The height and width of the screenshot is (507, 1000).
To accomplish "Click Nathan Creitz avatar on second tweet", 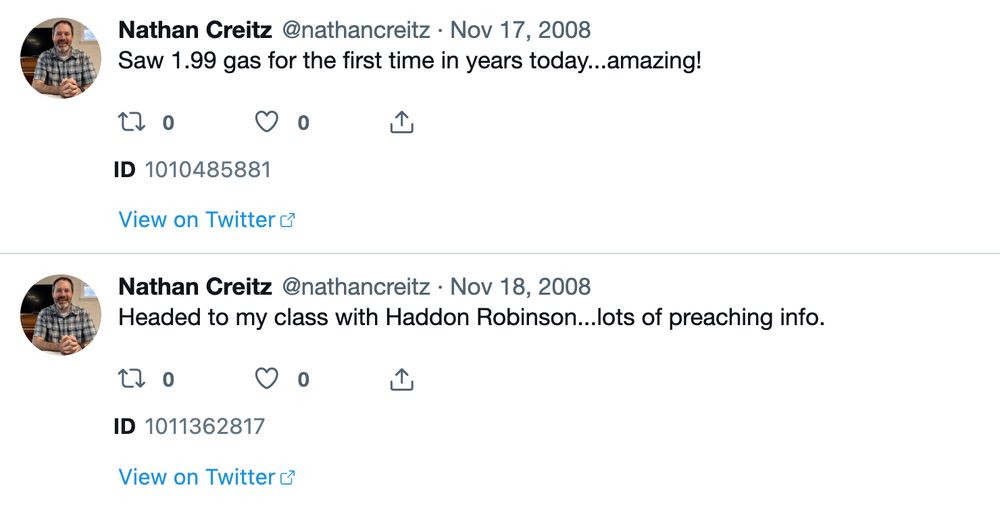I will (x=60, y=315).
